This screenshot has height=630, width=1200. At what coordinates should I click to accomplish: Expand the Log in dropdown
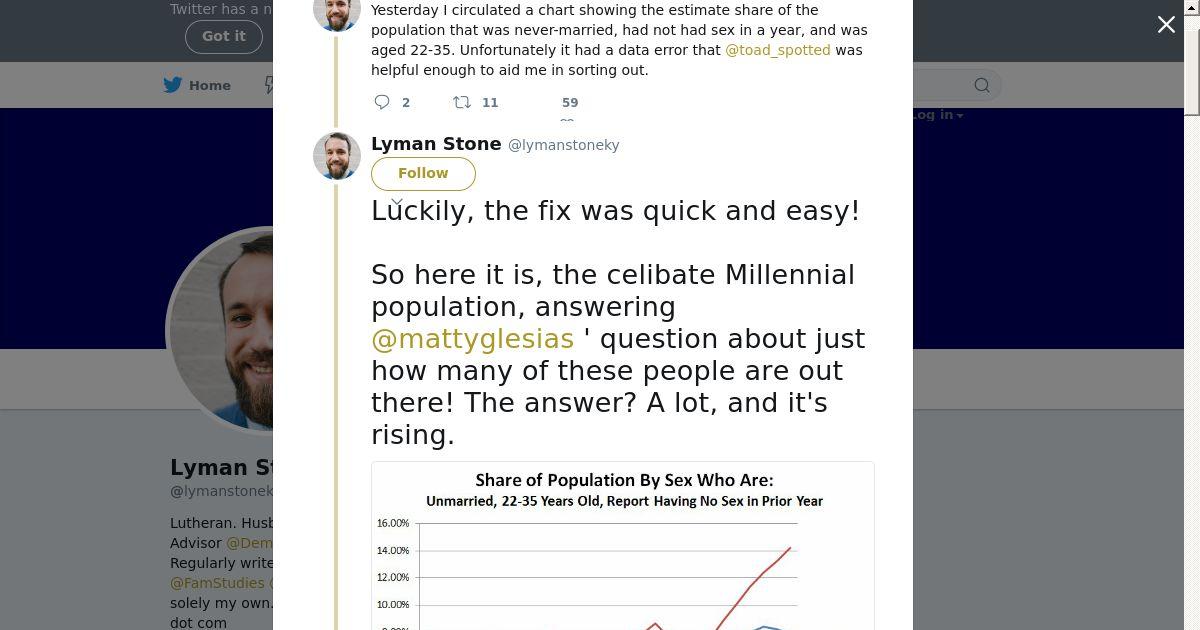pyautogui.click(x=937, y=115)
